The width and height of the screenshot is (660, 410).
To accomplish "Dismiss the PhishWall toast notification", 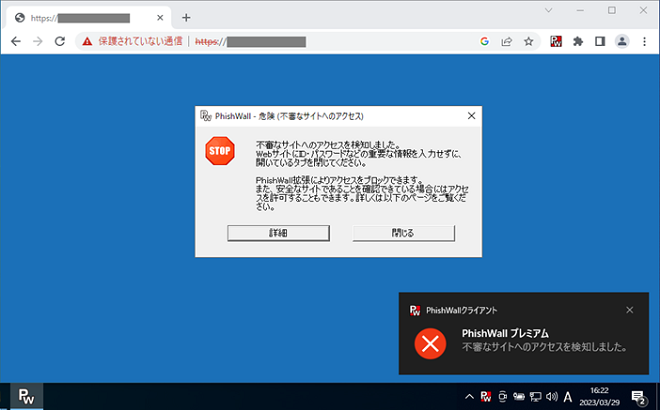I will click(x=629, y=310).
